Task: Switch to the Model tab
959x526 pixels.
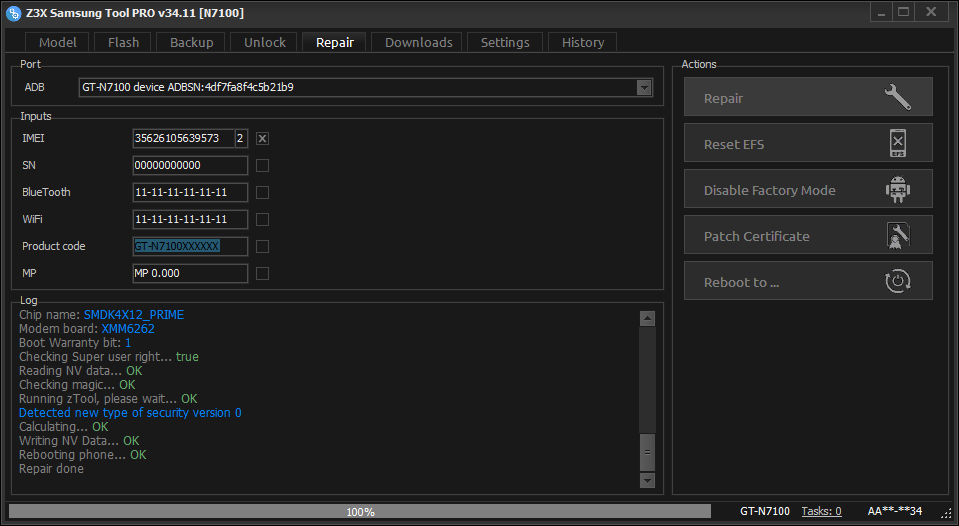Action: point(57,42)
